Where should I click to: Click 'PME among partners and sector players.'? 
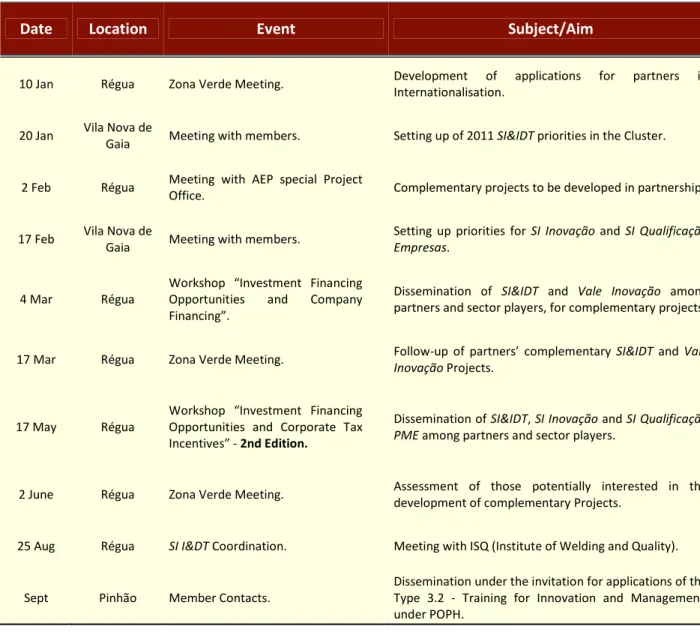[x=504, y=435]
